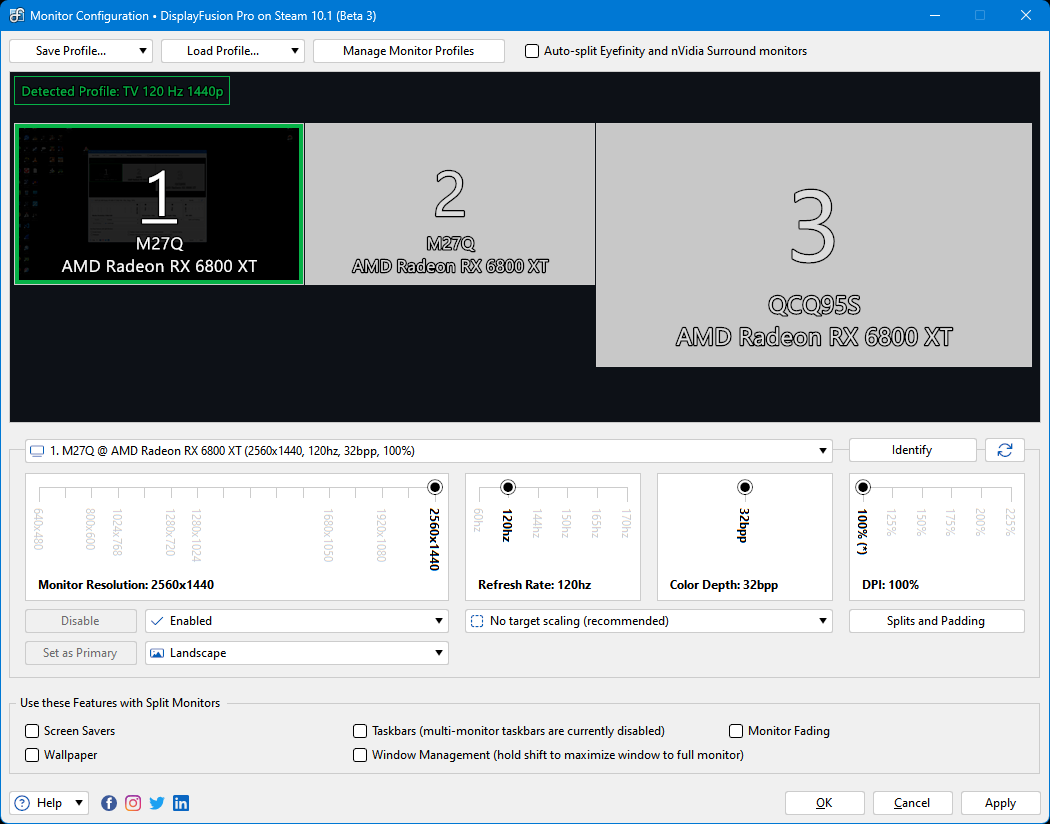The height and width of the screenshot is (824, 1050).
Task: Select monitor 3 QCQ95S in layout
Action: 813,245
